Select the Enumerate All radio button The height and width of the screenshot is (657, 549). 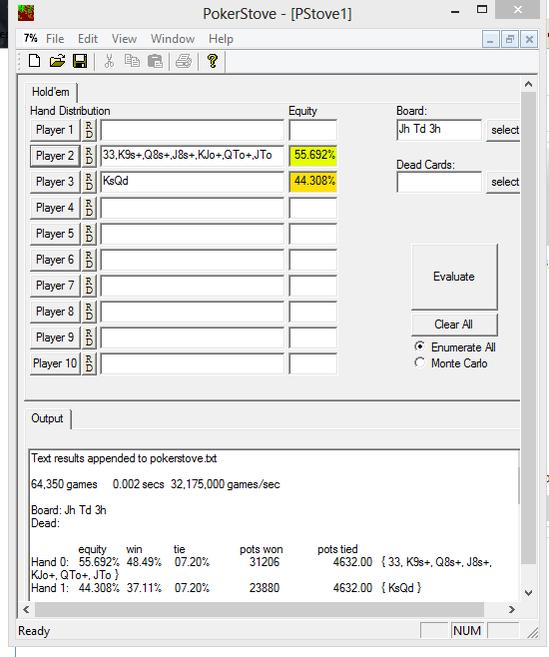tap(419, 347)
